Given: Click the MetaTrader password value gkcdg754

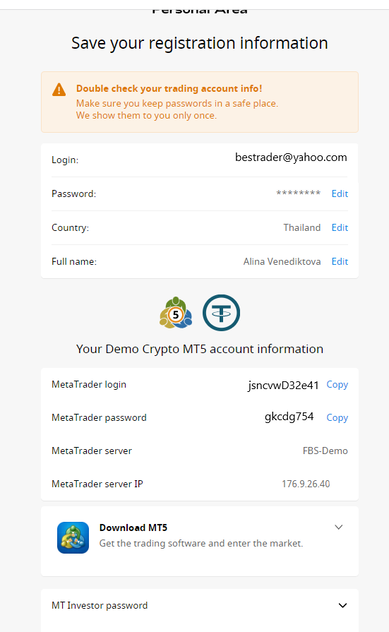Looking at the screenshot, I should pyautogui.click(x=289, y=417).
